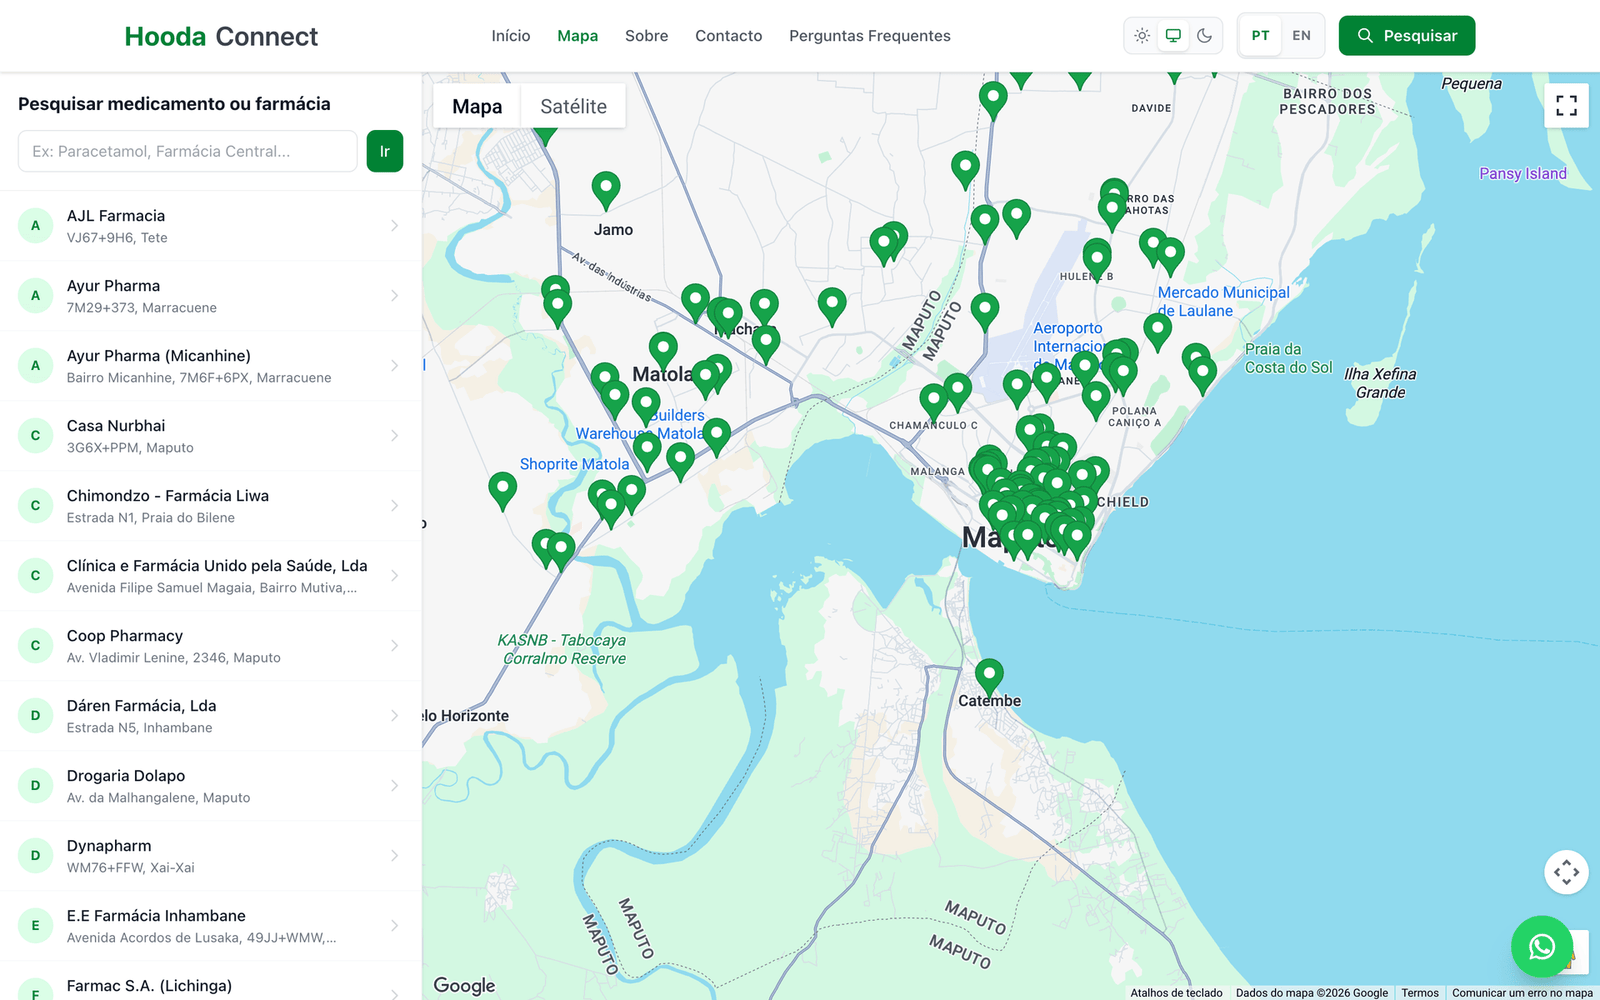Click Casa Nurbhai letter C badge
1600x1000 pixels.
coord(36,436)
